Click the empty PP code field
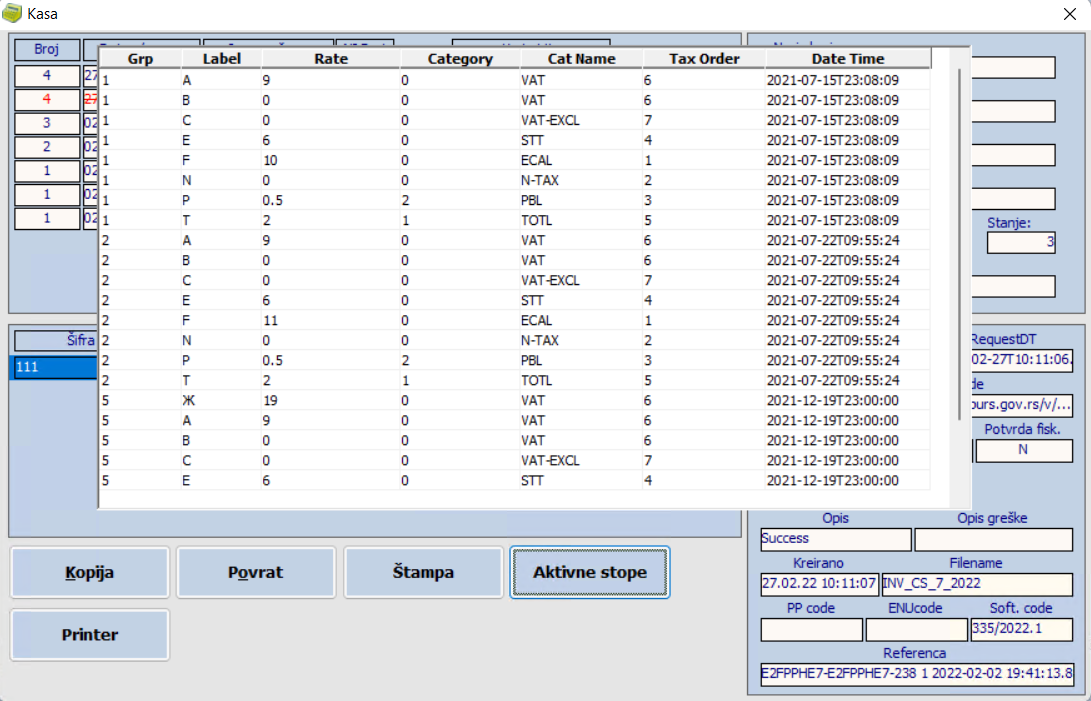1091x701 pixels. click(811, 629)
